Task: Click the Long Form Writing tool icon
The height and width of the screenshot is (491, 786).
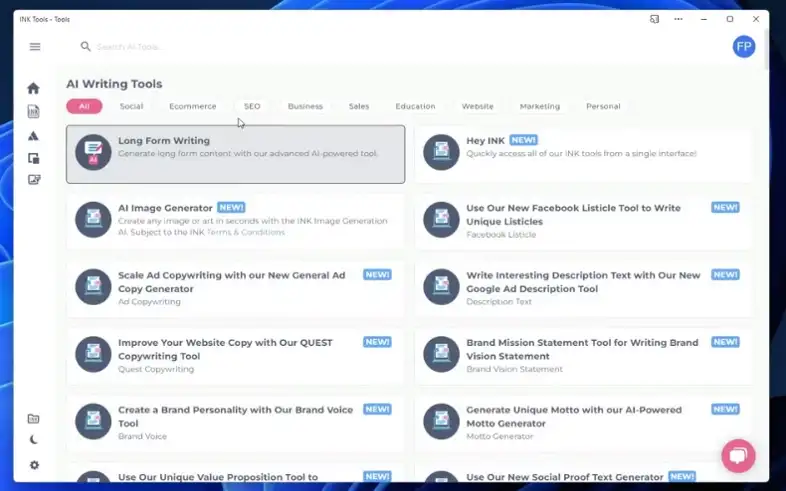Action: pyautogui.click(x=93, y=152)
